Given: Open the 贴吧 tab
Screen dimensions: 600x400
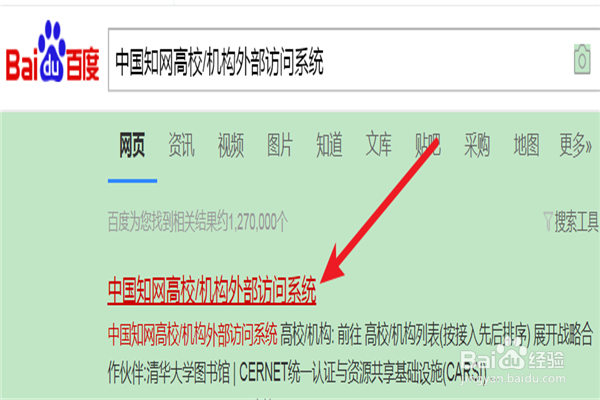Looking at the screenshot, I should (x=428, y=145).
